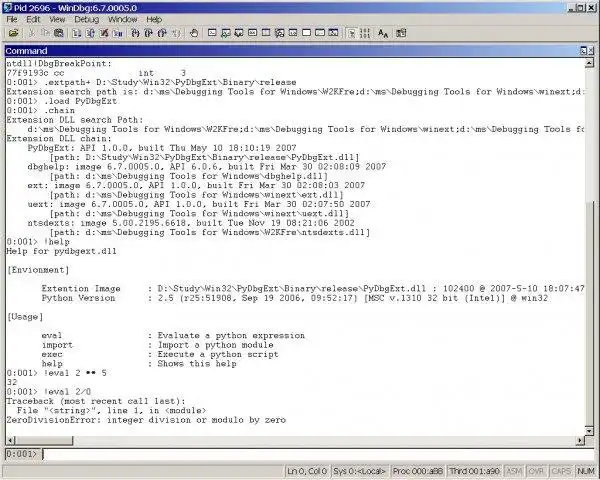Click the Run to Cursor toolbar icon
Image resolution: width=600 pixels, height=480 pixels.
[176, 33]
